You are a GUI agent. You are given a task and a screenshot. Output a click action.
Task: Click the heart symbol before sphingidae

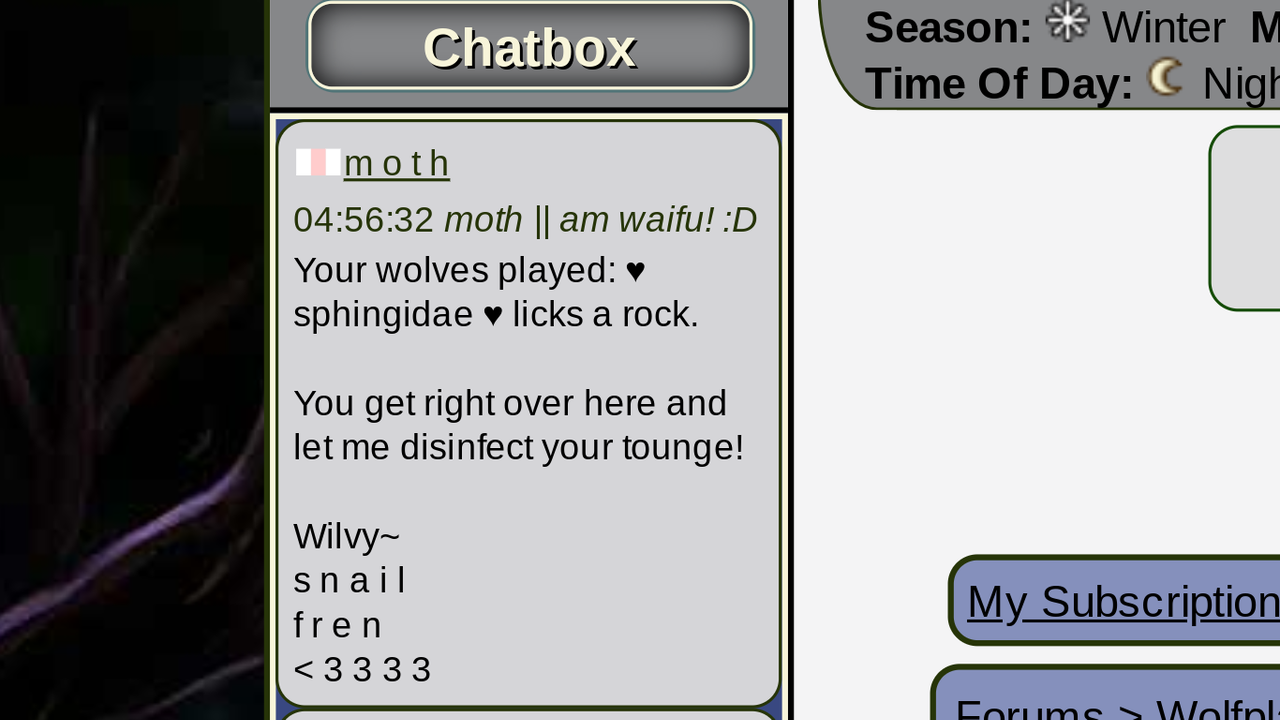pyautogui.click(x=635, y=270)
